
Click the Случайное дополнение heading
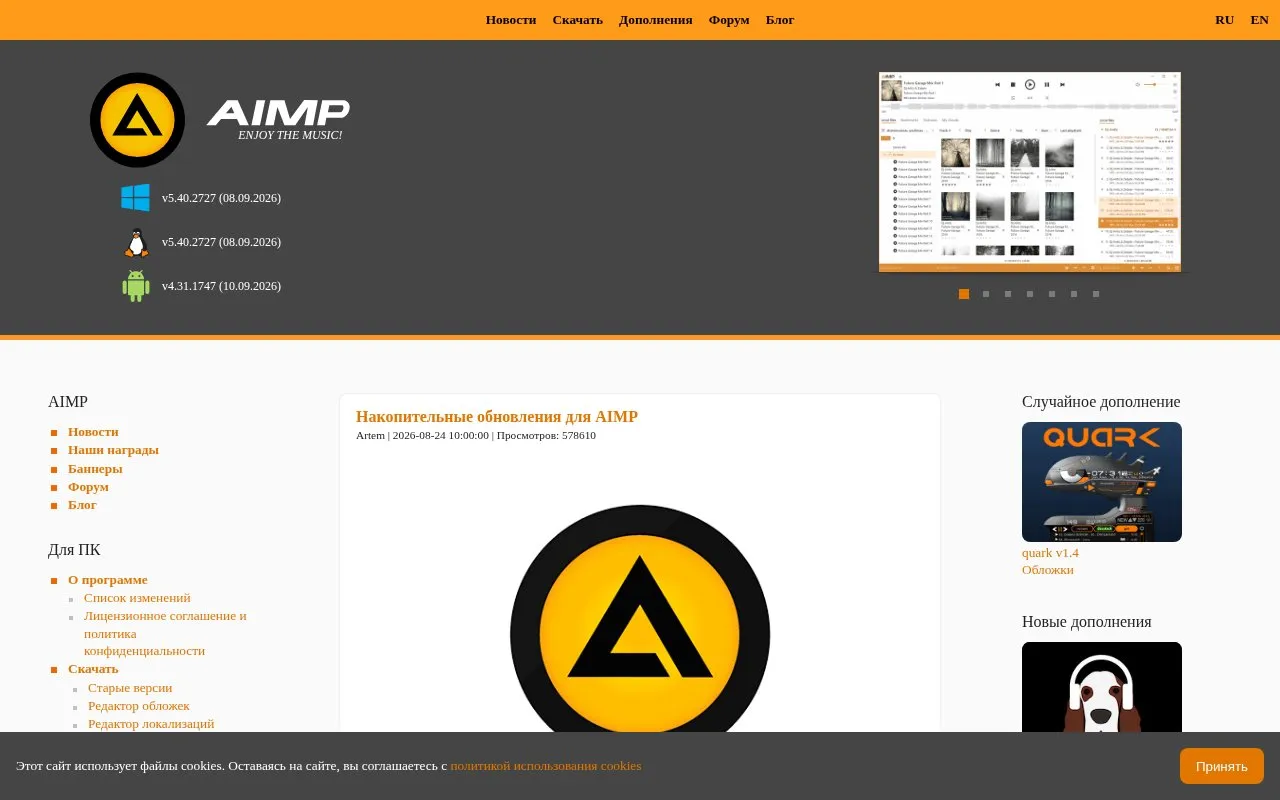1101,402
